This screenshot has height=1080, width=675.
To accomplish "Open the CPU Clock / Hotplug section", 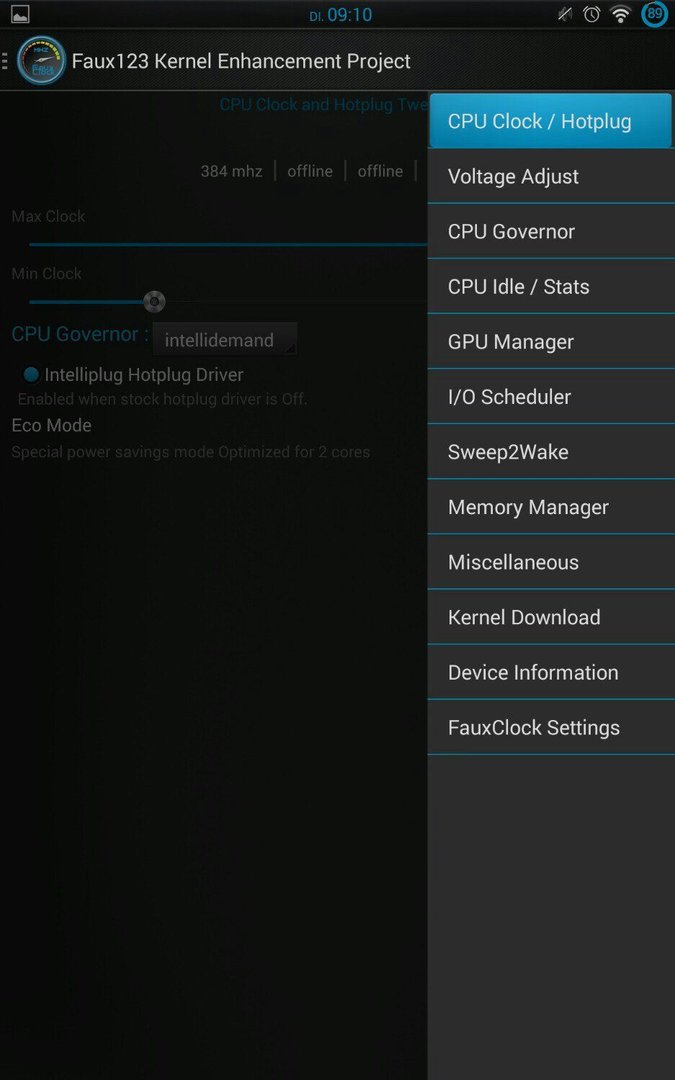I will [550, 121].
